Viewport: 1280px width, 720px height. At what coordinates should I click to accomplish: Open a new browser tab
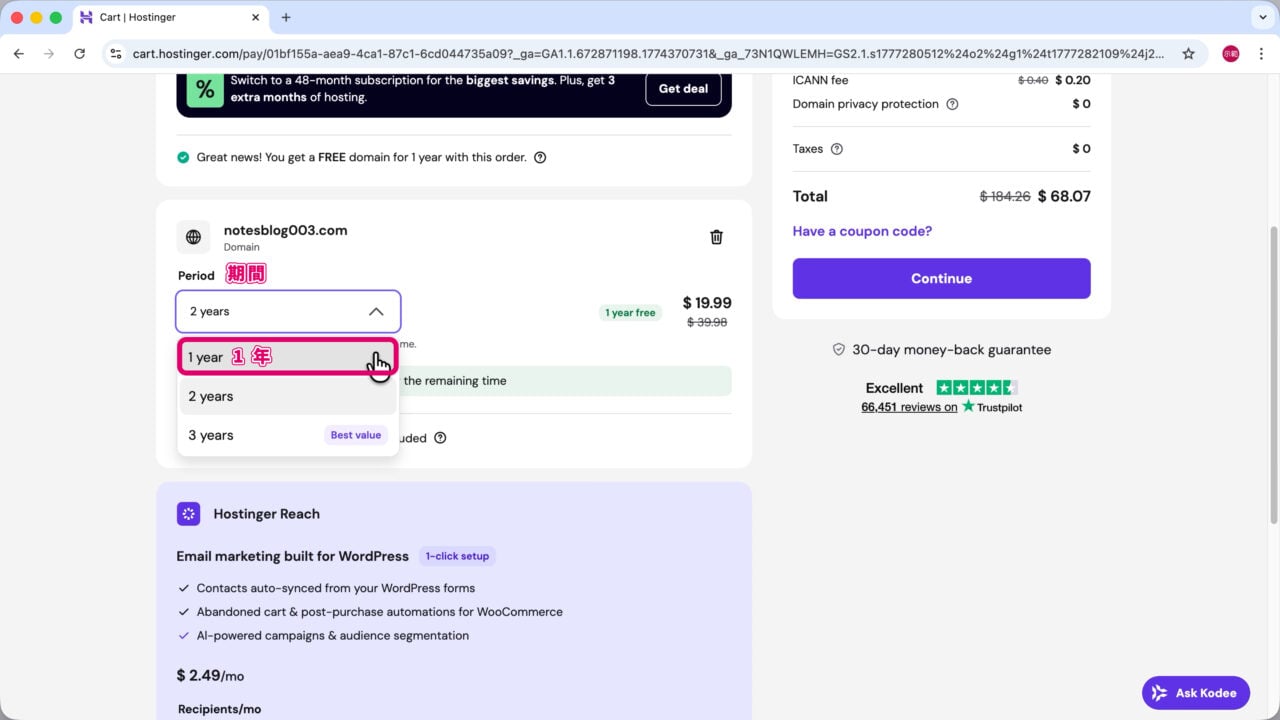click(286, 17)
